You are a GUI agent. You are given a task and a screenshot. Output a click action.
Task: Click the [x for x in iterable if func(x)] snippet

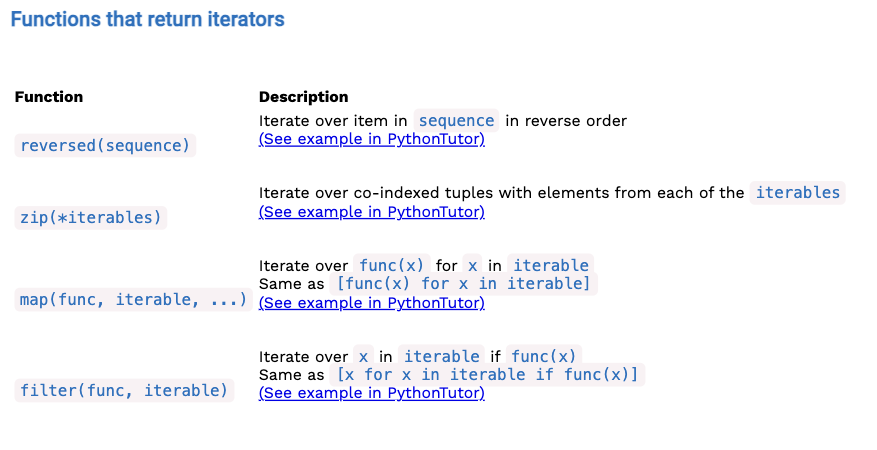(488, 375)
